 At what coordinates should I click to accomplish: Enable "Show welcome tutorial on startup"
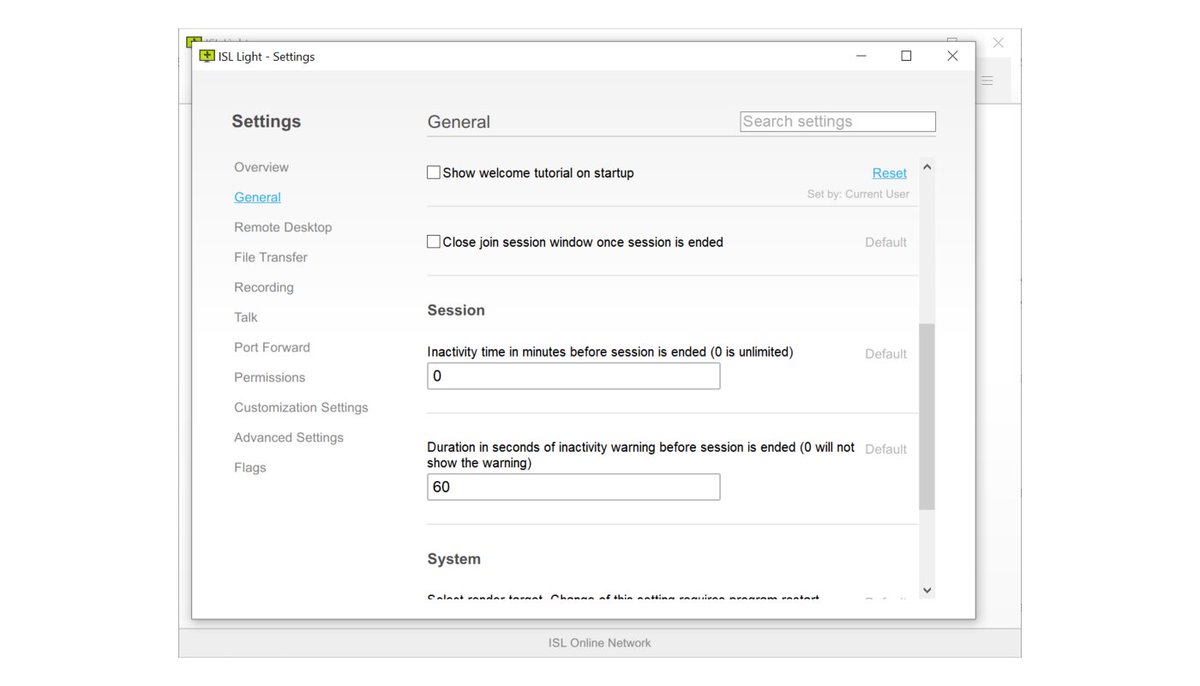pyautogui.click(x=434, y=171)
